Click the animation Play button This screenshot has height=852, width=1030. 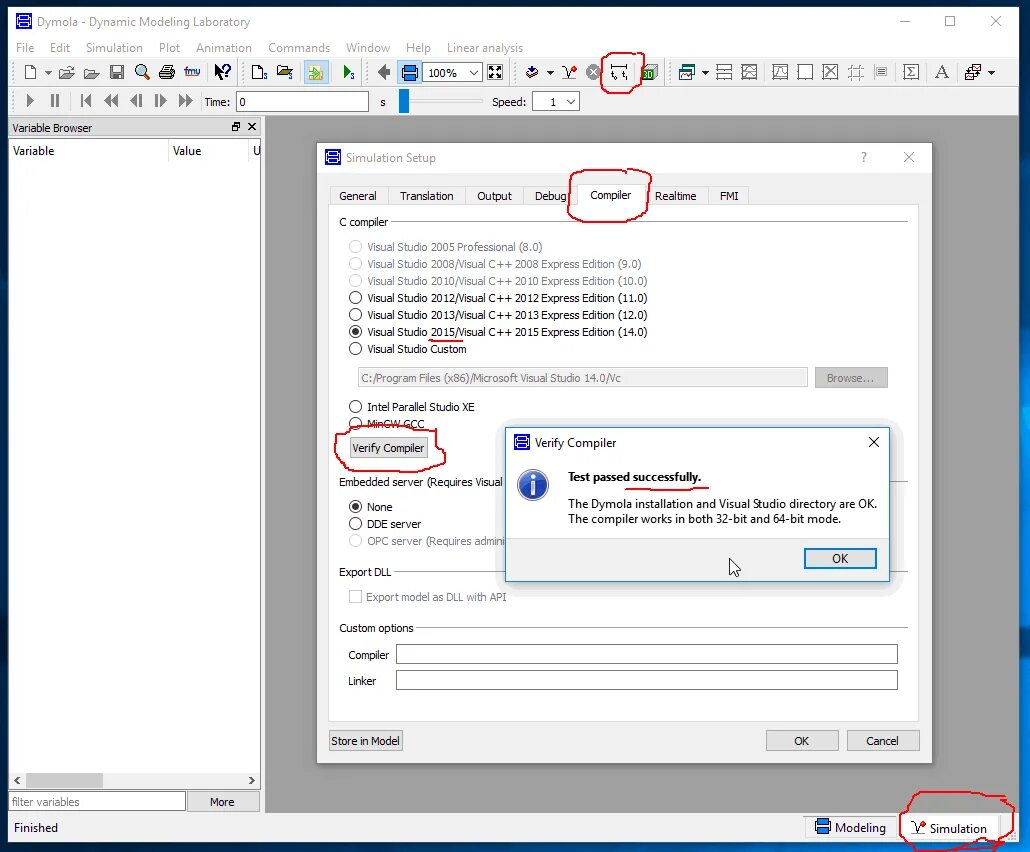click(x=30, y=101)
